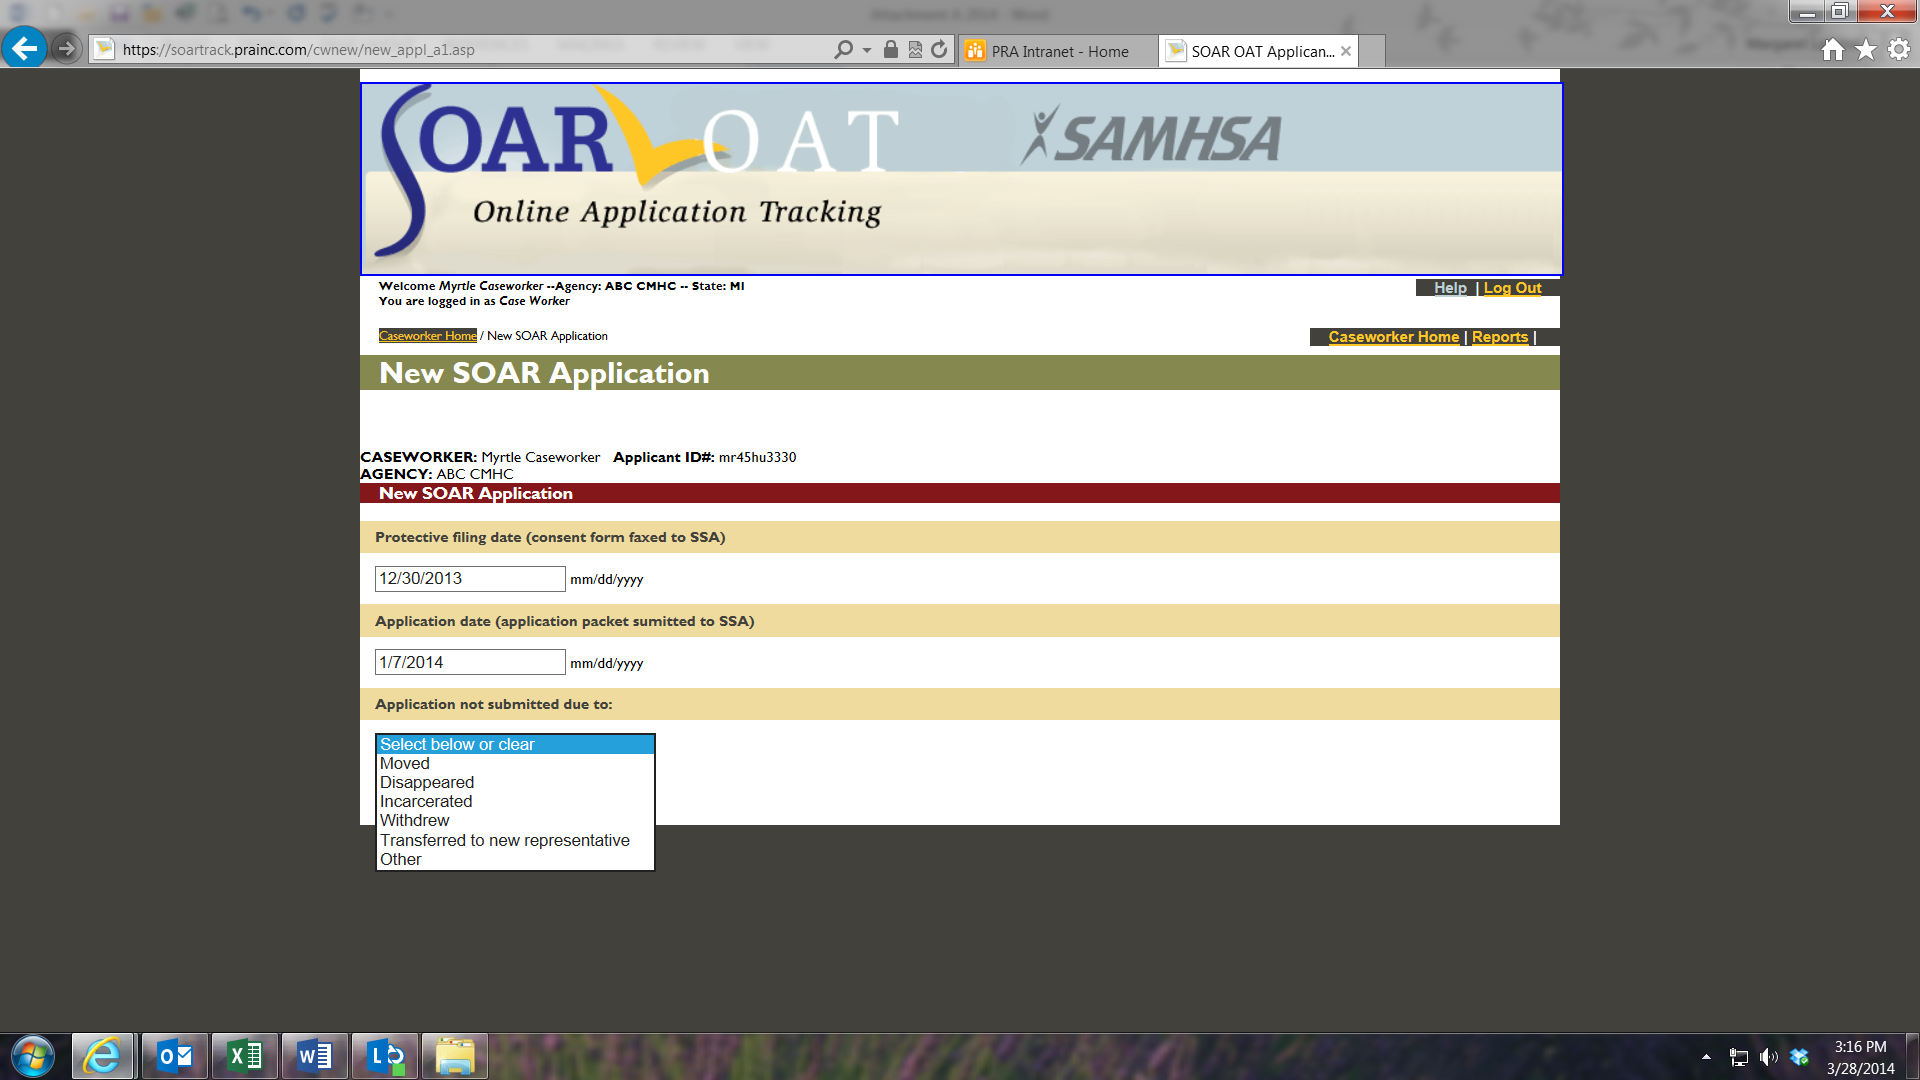Select 'Moved' in the dropdown list
This screenshot has width=1920, height=1080.
[x=404, y=764]
